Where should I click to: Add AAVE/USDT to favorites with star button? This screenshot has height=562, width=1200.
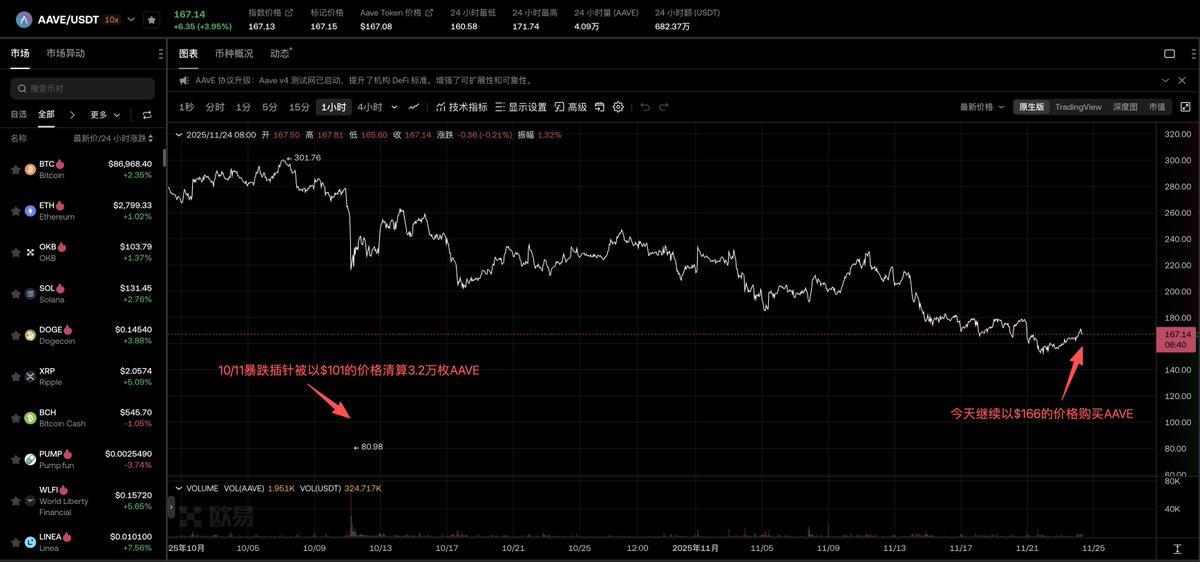point(151,19)
